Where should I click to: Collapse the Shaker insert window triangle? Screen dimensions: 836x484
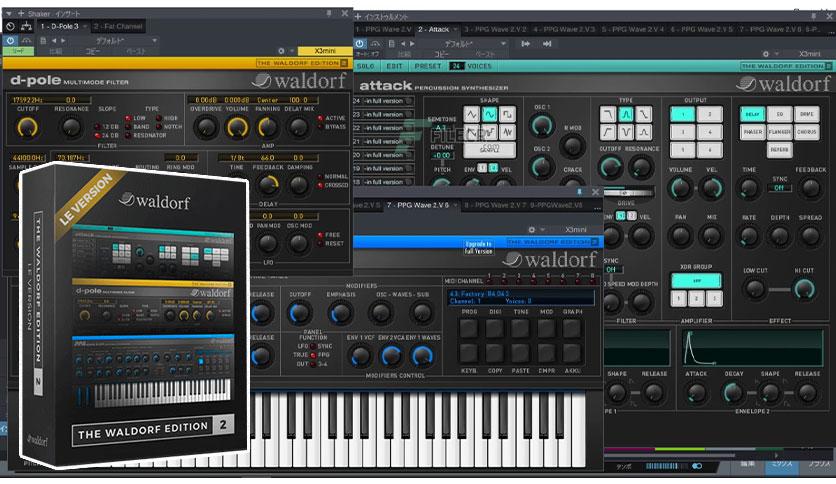[9, 13]
